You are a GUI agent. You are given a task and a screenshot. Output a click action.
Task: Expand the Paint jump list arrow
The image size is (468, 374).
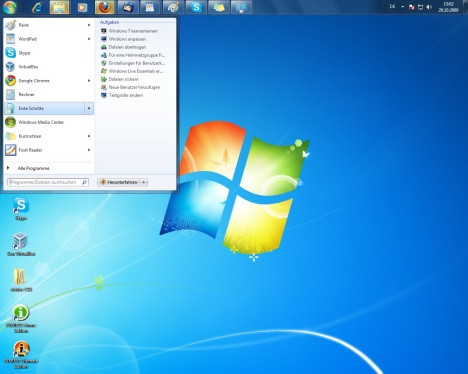tap(89, 25)
